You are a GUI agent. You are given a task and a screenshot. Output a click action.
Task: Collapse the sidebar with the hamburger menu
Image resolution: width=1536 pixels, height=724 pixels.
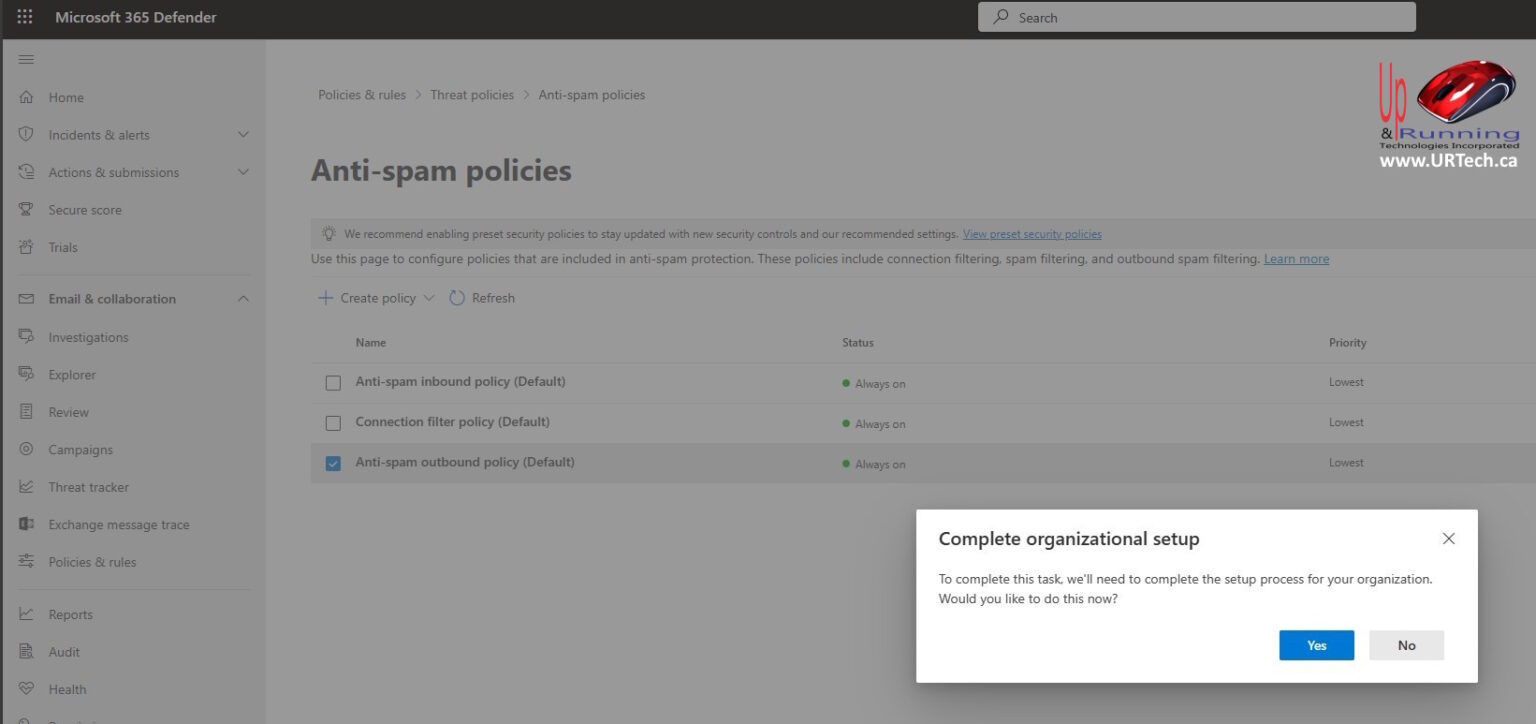tap(27, 58)
